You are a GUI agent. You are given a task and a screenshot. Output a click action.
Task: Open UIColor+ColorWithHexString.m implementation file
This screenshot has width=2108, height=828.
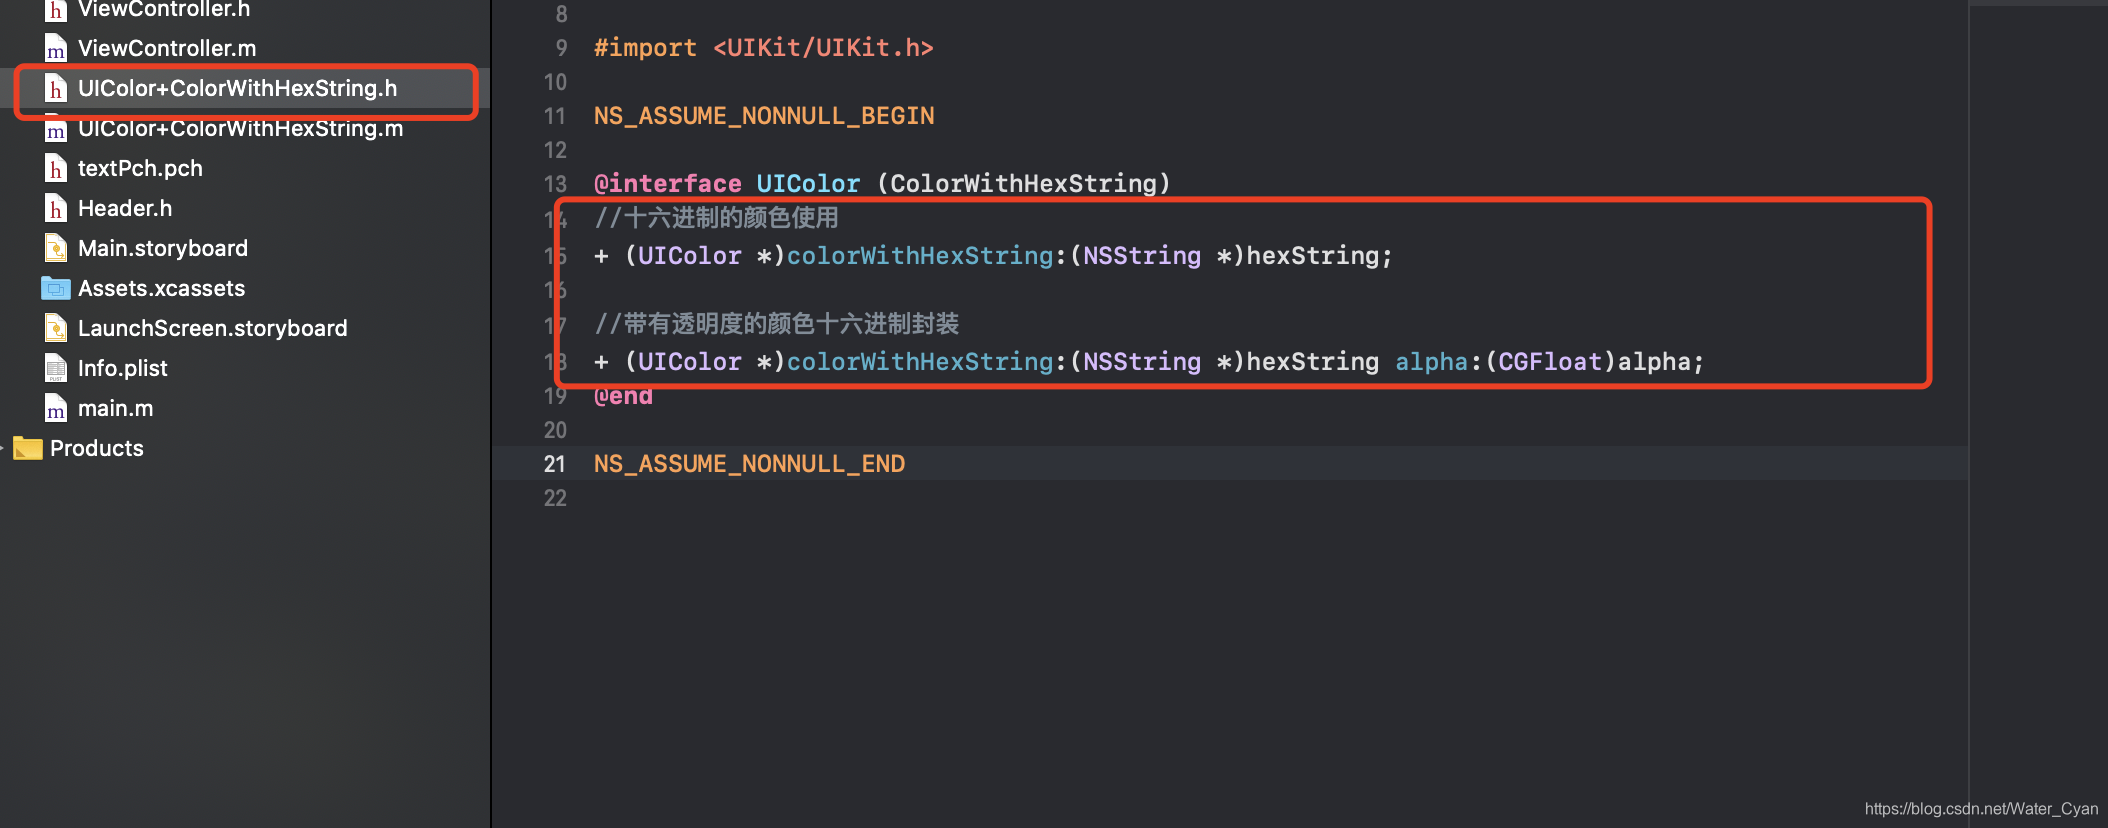241,128
